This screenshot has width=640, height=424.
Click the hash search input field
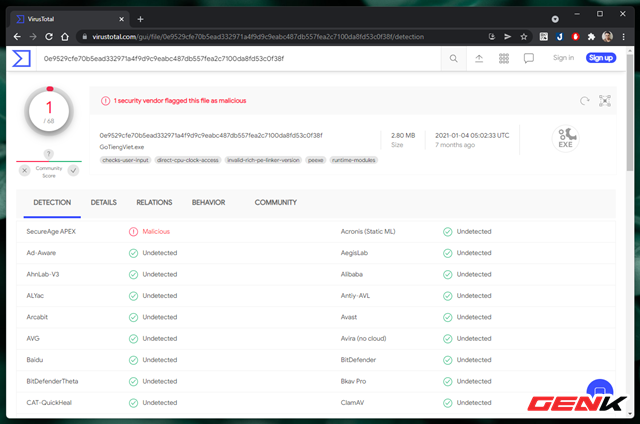tap(239, 58)
